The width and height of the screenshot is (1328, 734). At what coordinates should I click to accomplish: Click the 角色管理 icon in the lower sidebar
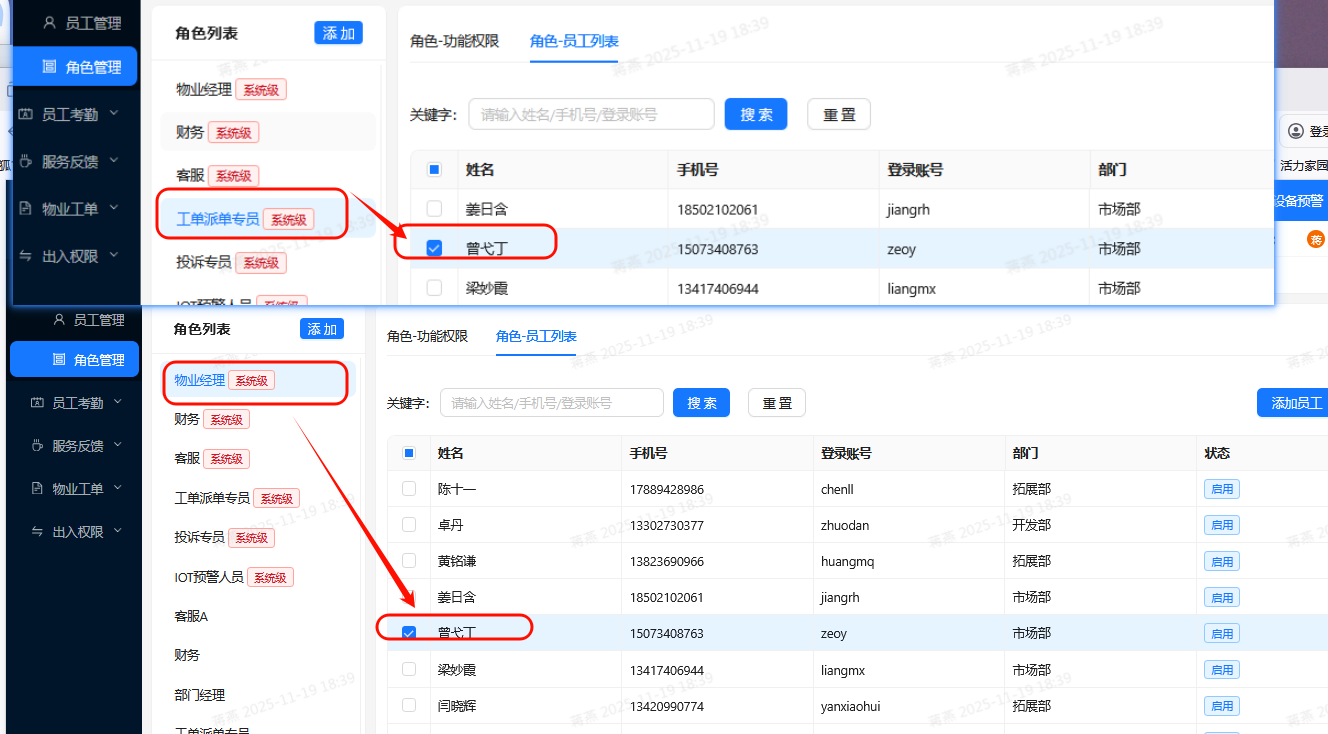[59, 360]
